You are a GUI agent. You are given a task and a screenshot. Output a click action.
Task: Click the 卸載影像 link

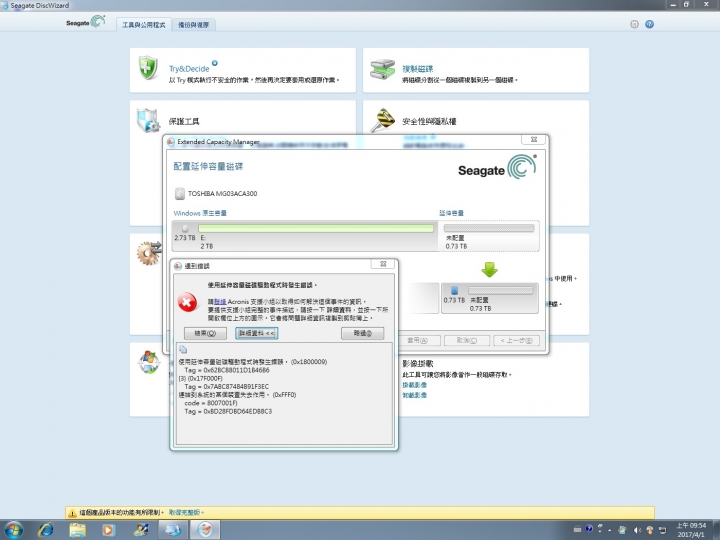[x=415, y=395]
